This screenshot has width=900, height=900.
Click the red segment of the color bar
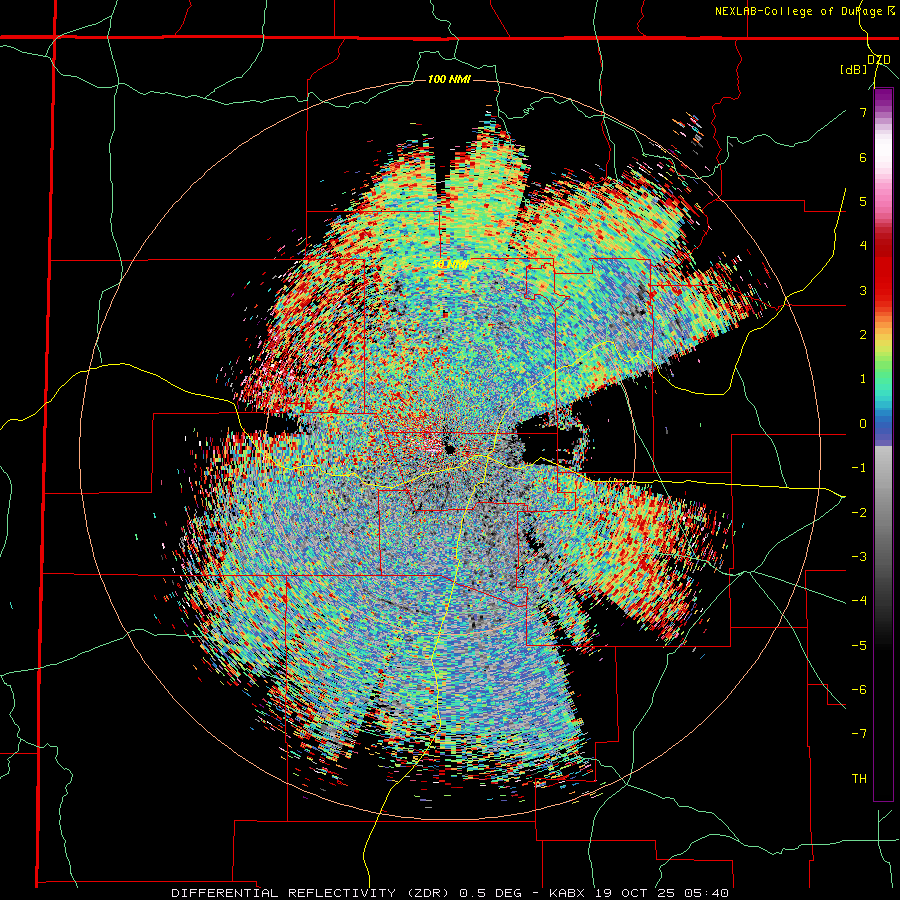point(883,267)
